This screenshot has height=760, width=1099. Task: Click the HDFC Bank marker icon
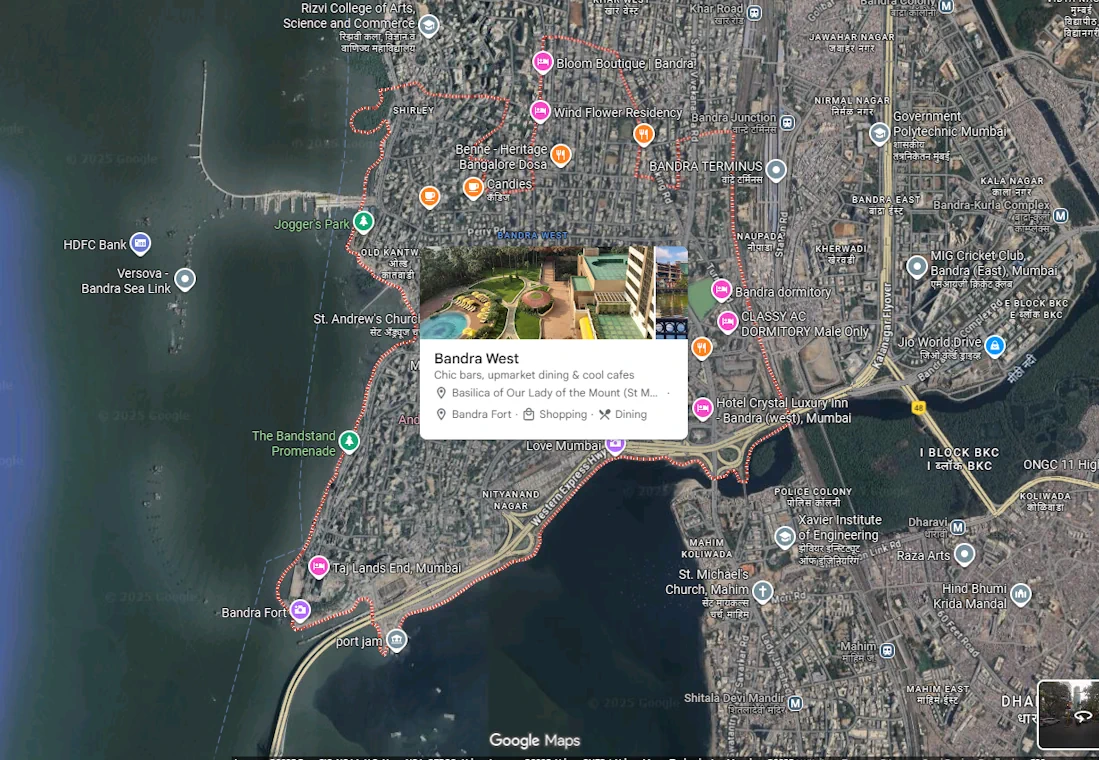click(x=140, y=243)
